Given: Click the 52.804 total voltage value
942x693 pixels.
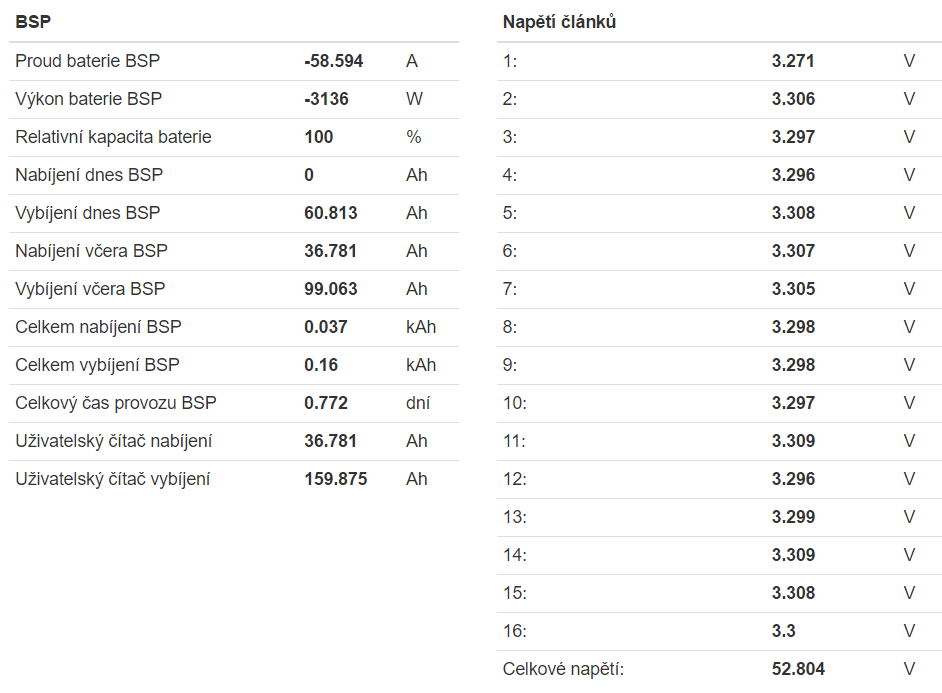Looking at the screenshot, I should [x=798, y=669].
